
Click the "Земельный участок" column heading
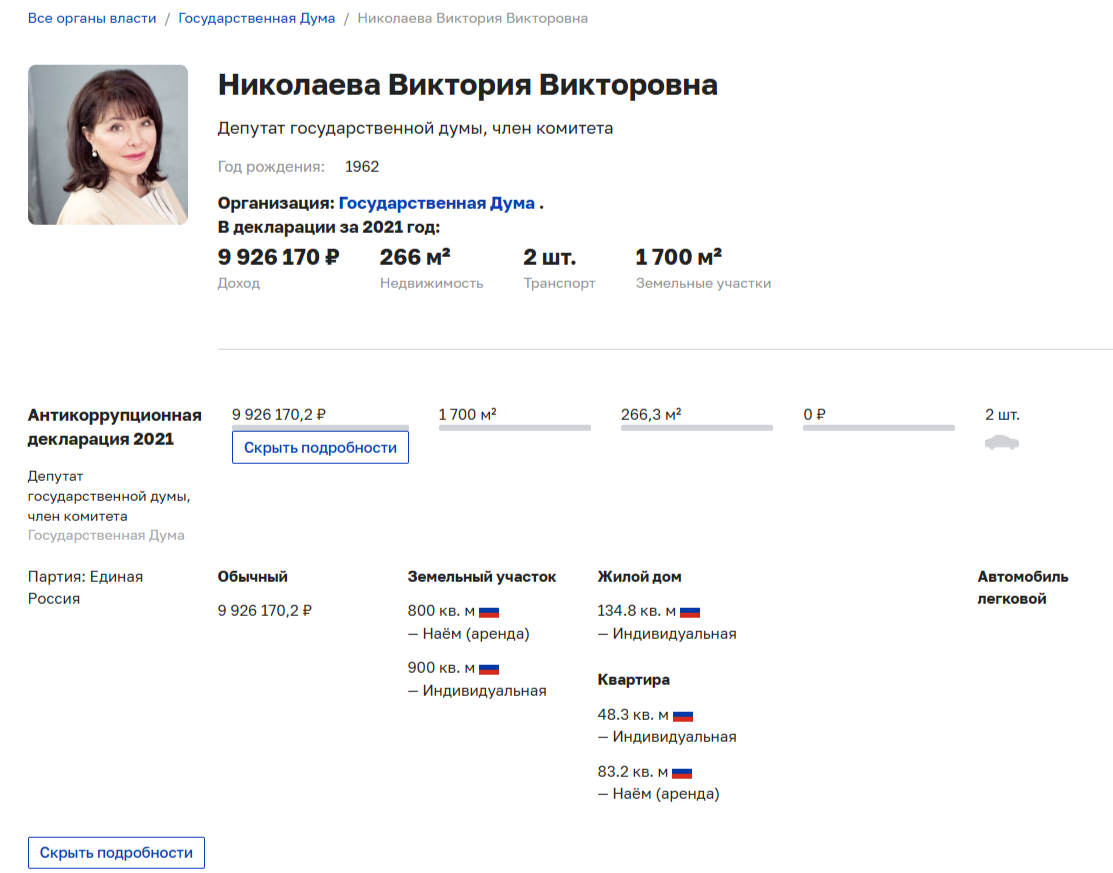(x=482, y=577)
